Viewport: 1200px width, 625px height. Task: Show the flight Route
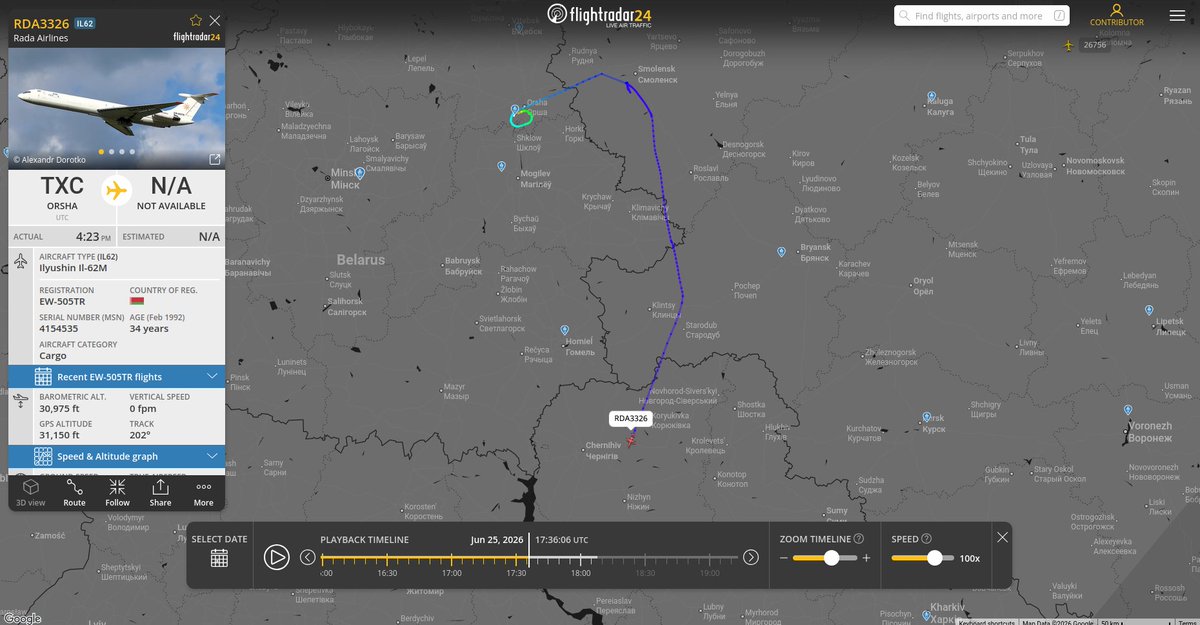coord(75,492)
